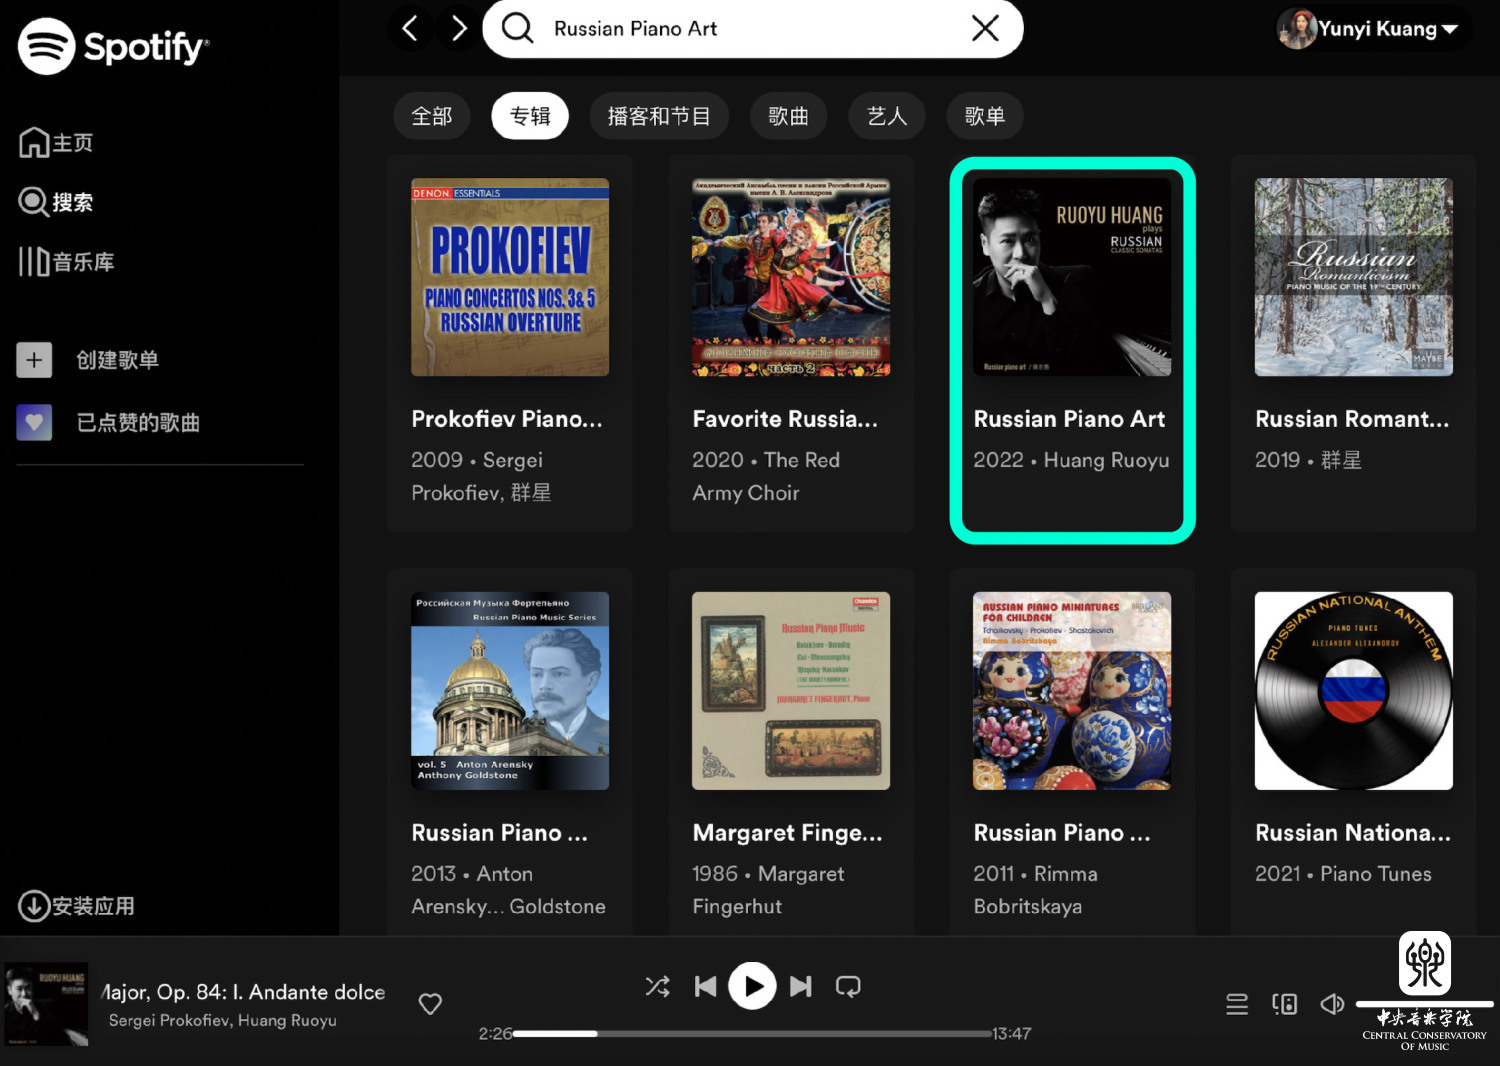The image size is (1500, 1066).
Task: Switch to the 艺人 filter tab
Action: click(x=886, y=116)
